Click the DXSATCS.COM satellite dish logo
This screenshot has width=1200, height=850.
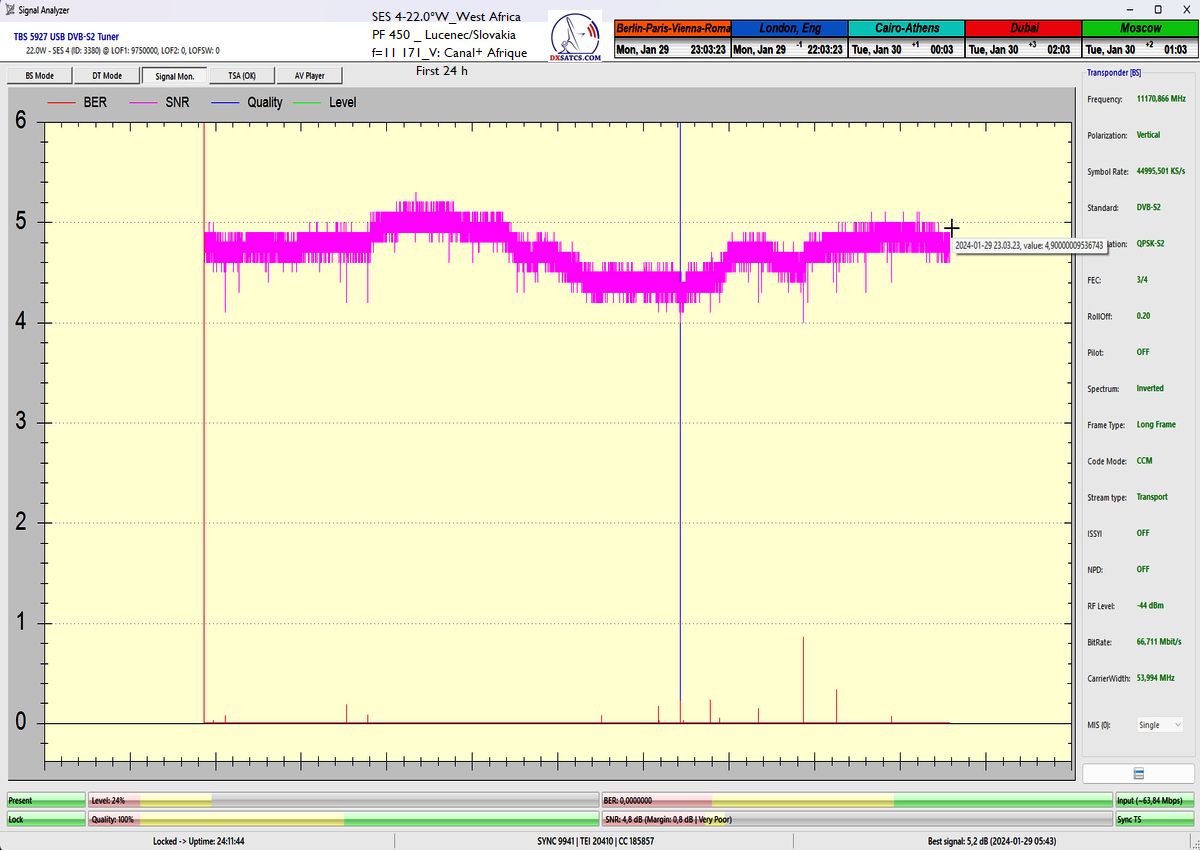tap(576, 37)
